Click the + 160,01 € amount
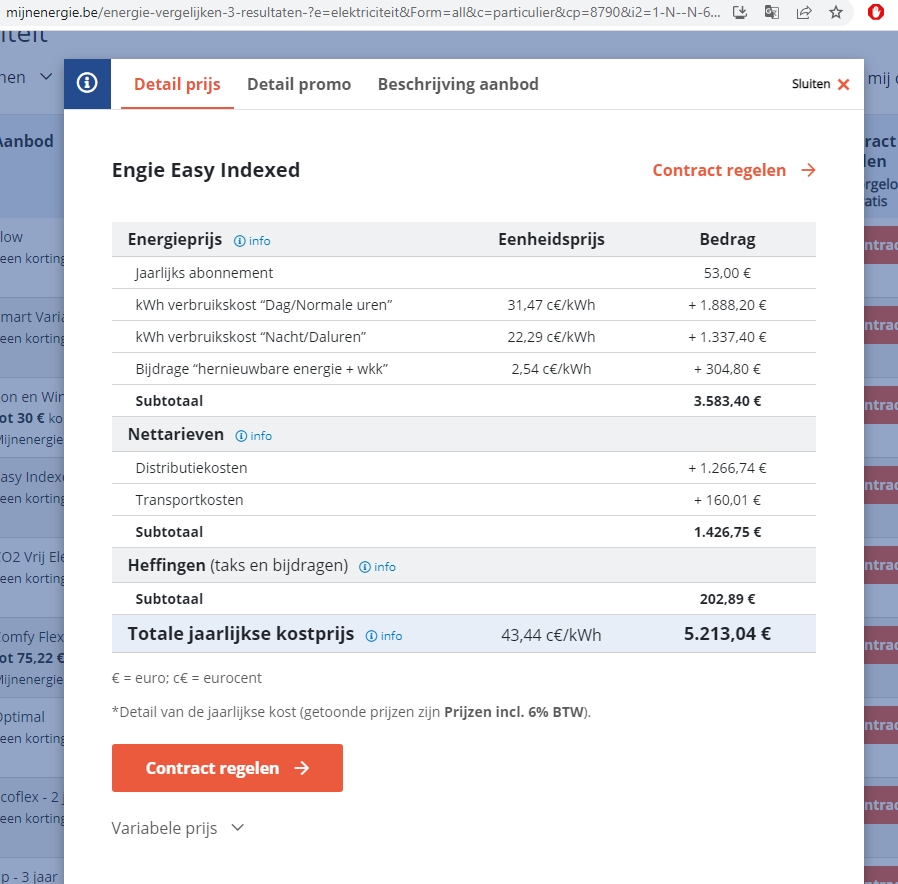The height and width of the screenshot is (884, 898). pos(727,500)
